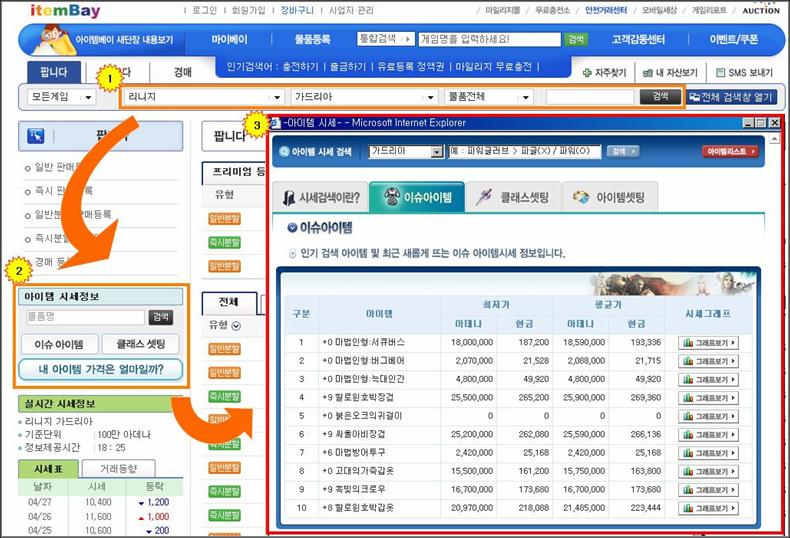The width and height of the screenshot is (790, 538).
Task: Click the 자주찾기 favorites icon
Action: coord(587,73)
